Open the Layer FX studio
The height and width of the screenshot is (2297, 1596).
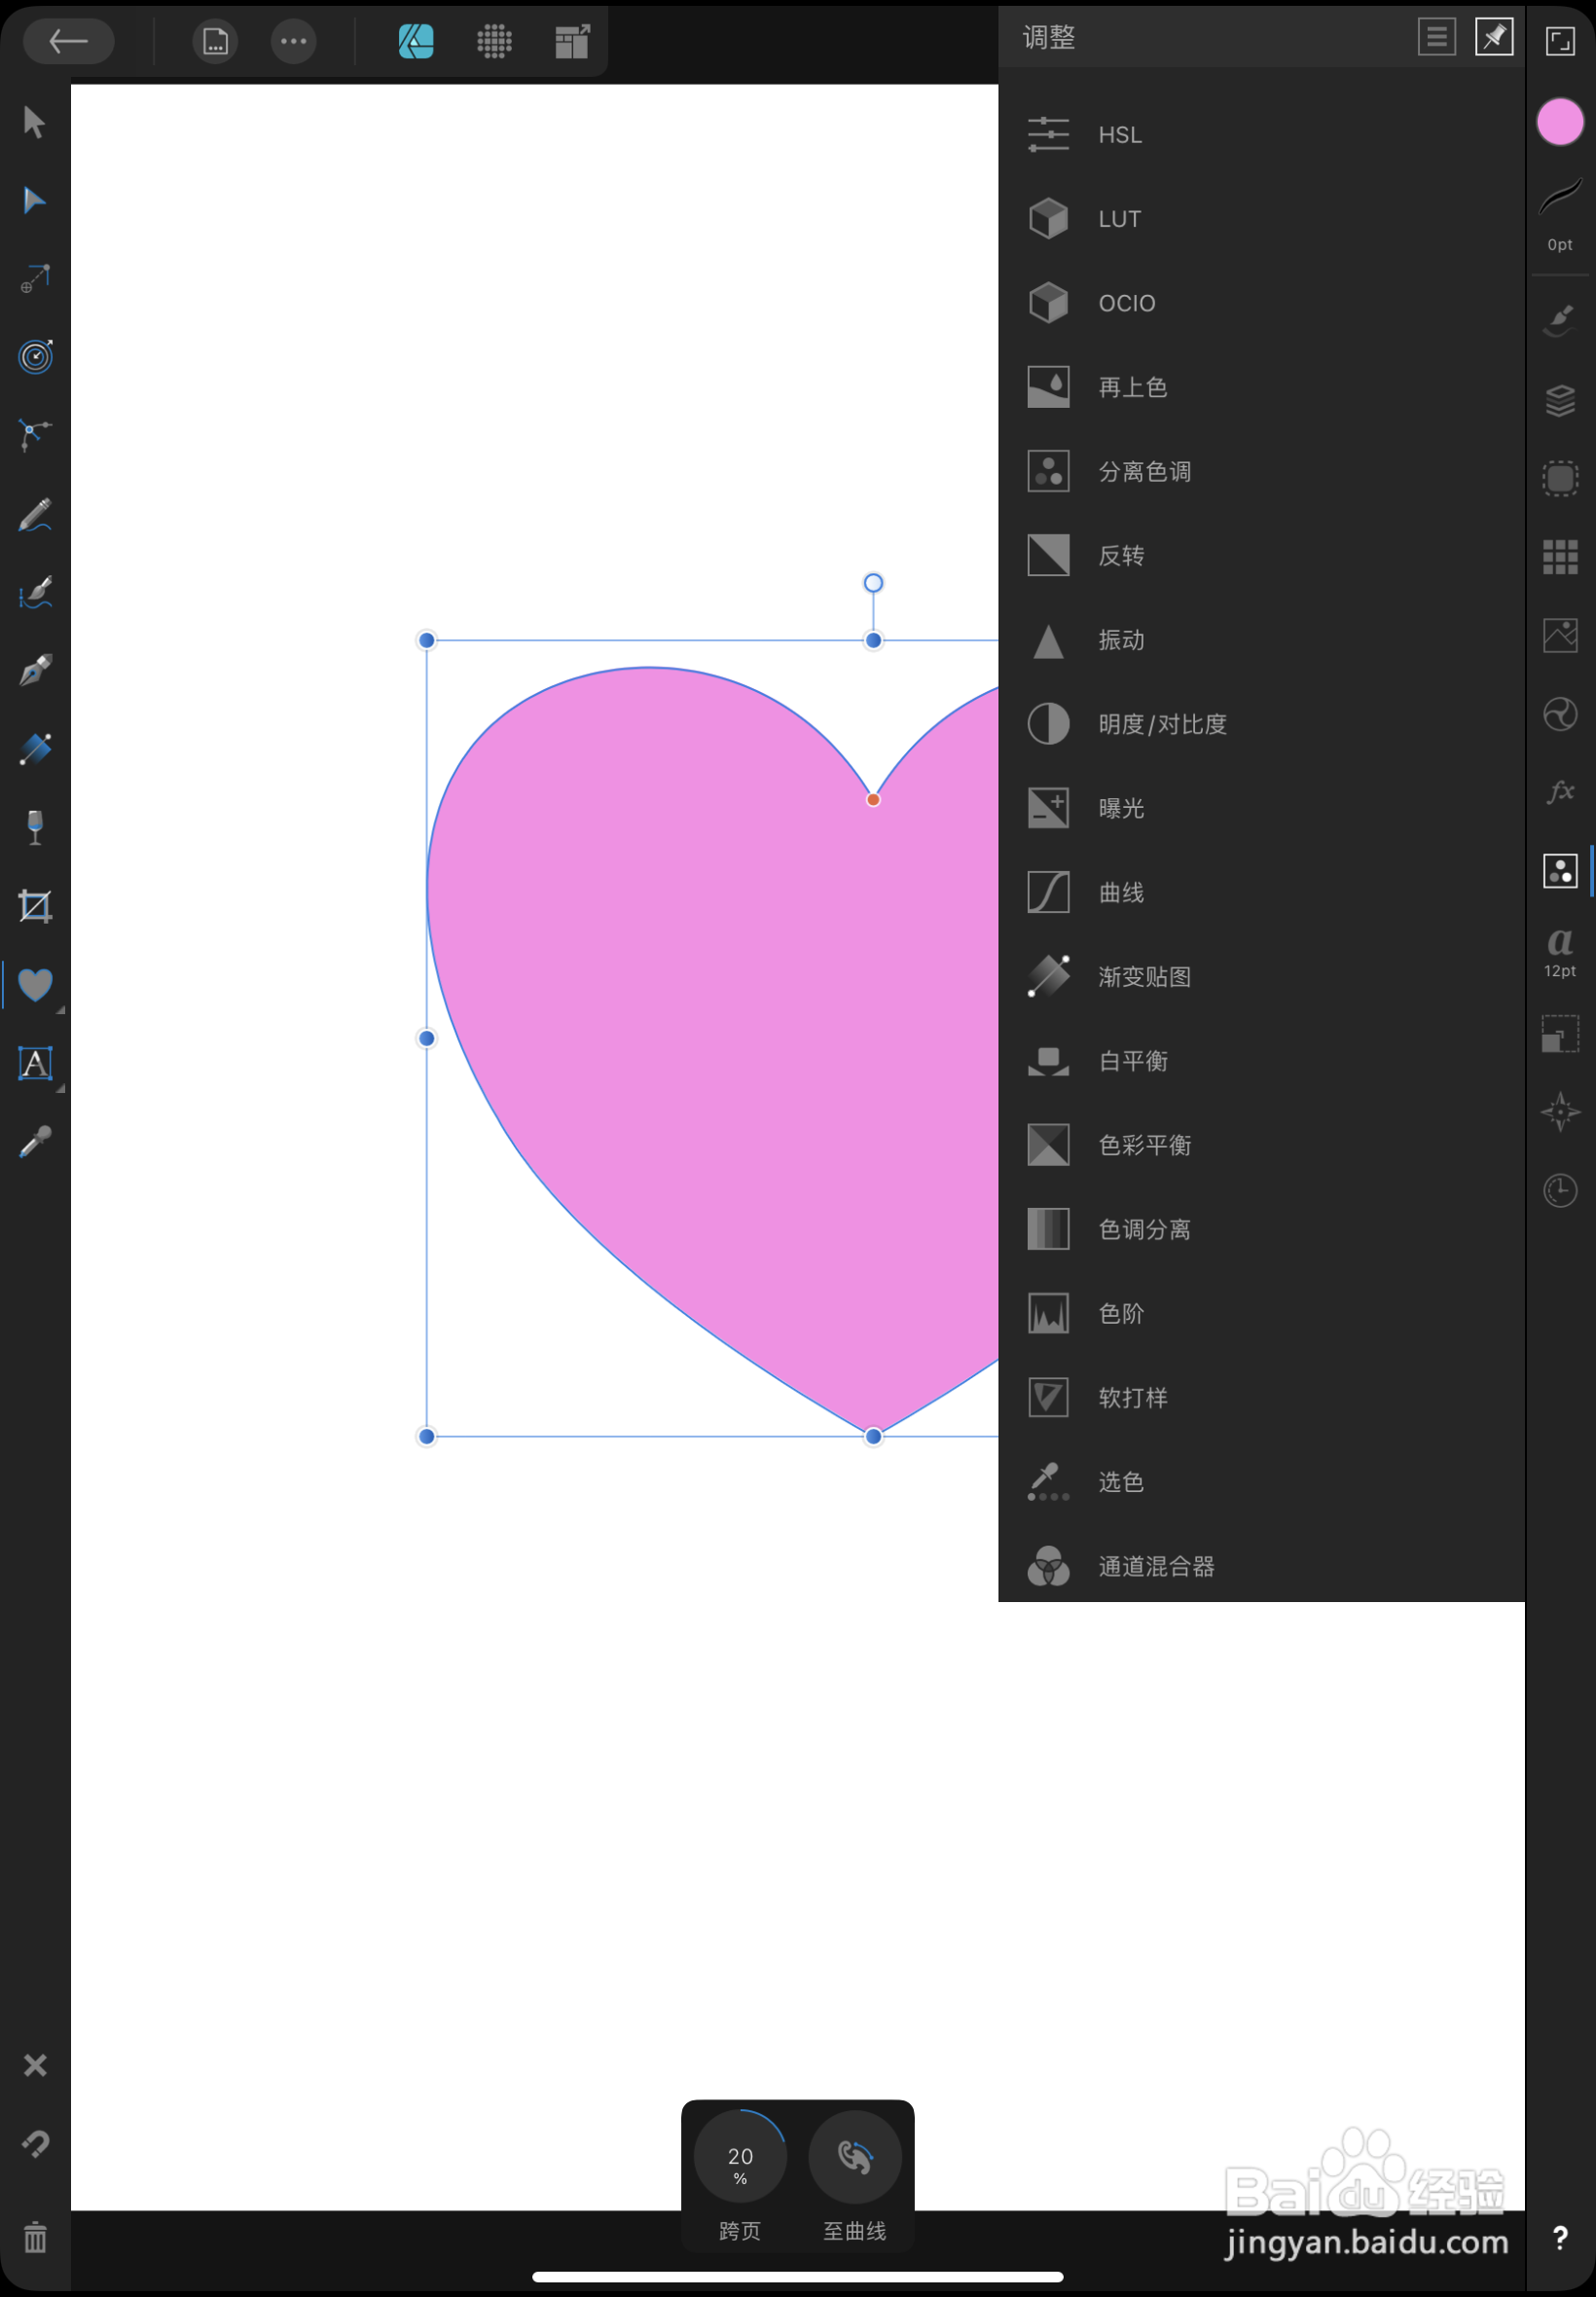1560,792
